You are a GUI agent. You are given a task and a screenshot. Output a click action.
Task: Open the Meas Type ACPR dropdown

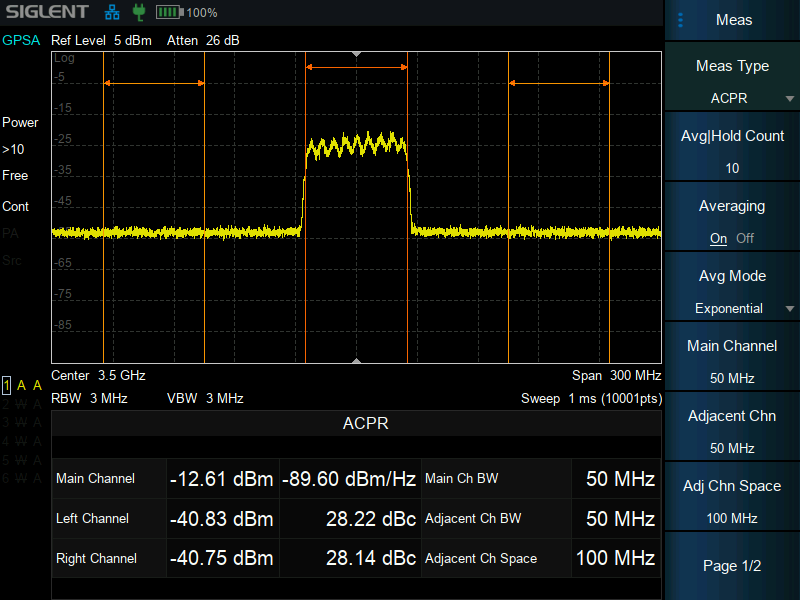[x=732, y=77]
